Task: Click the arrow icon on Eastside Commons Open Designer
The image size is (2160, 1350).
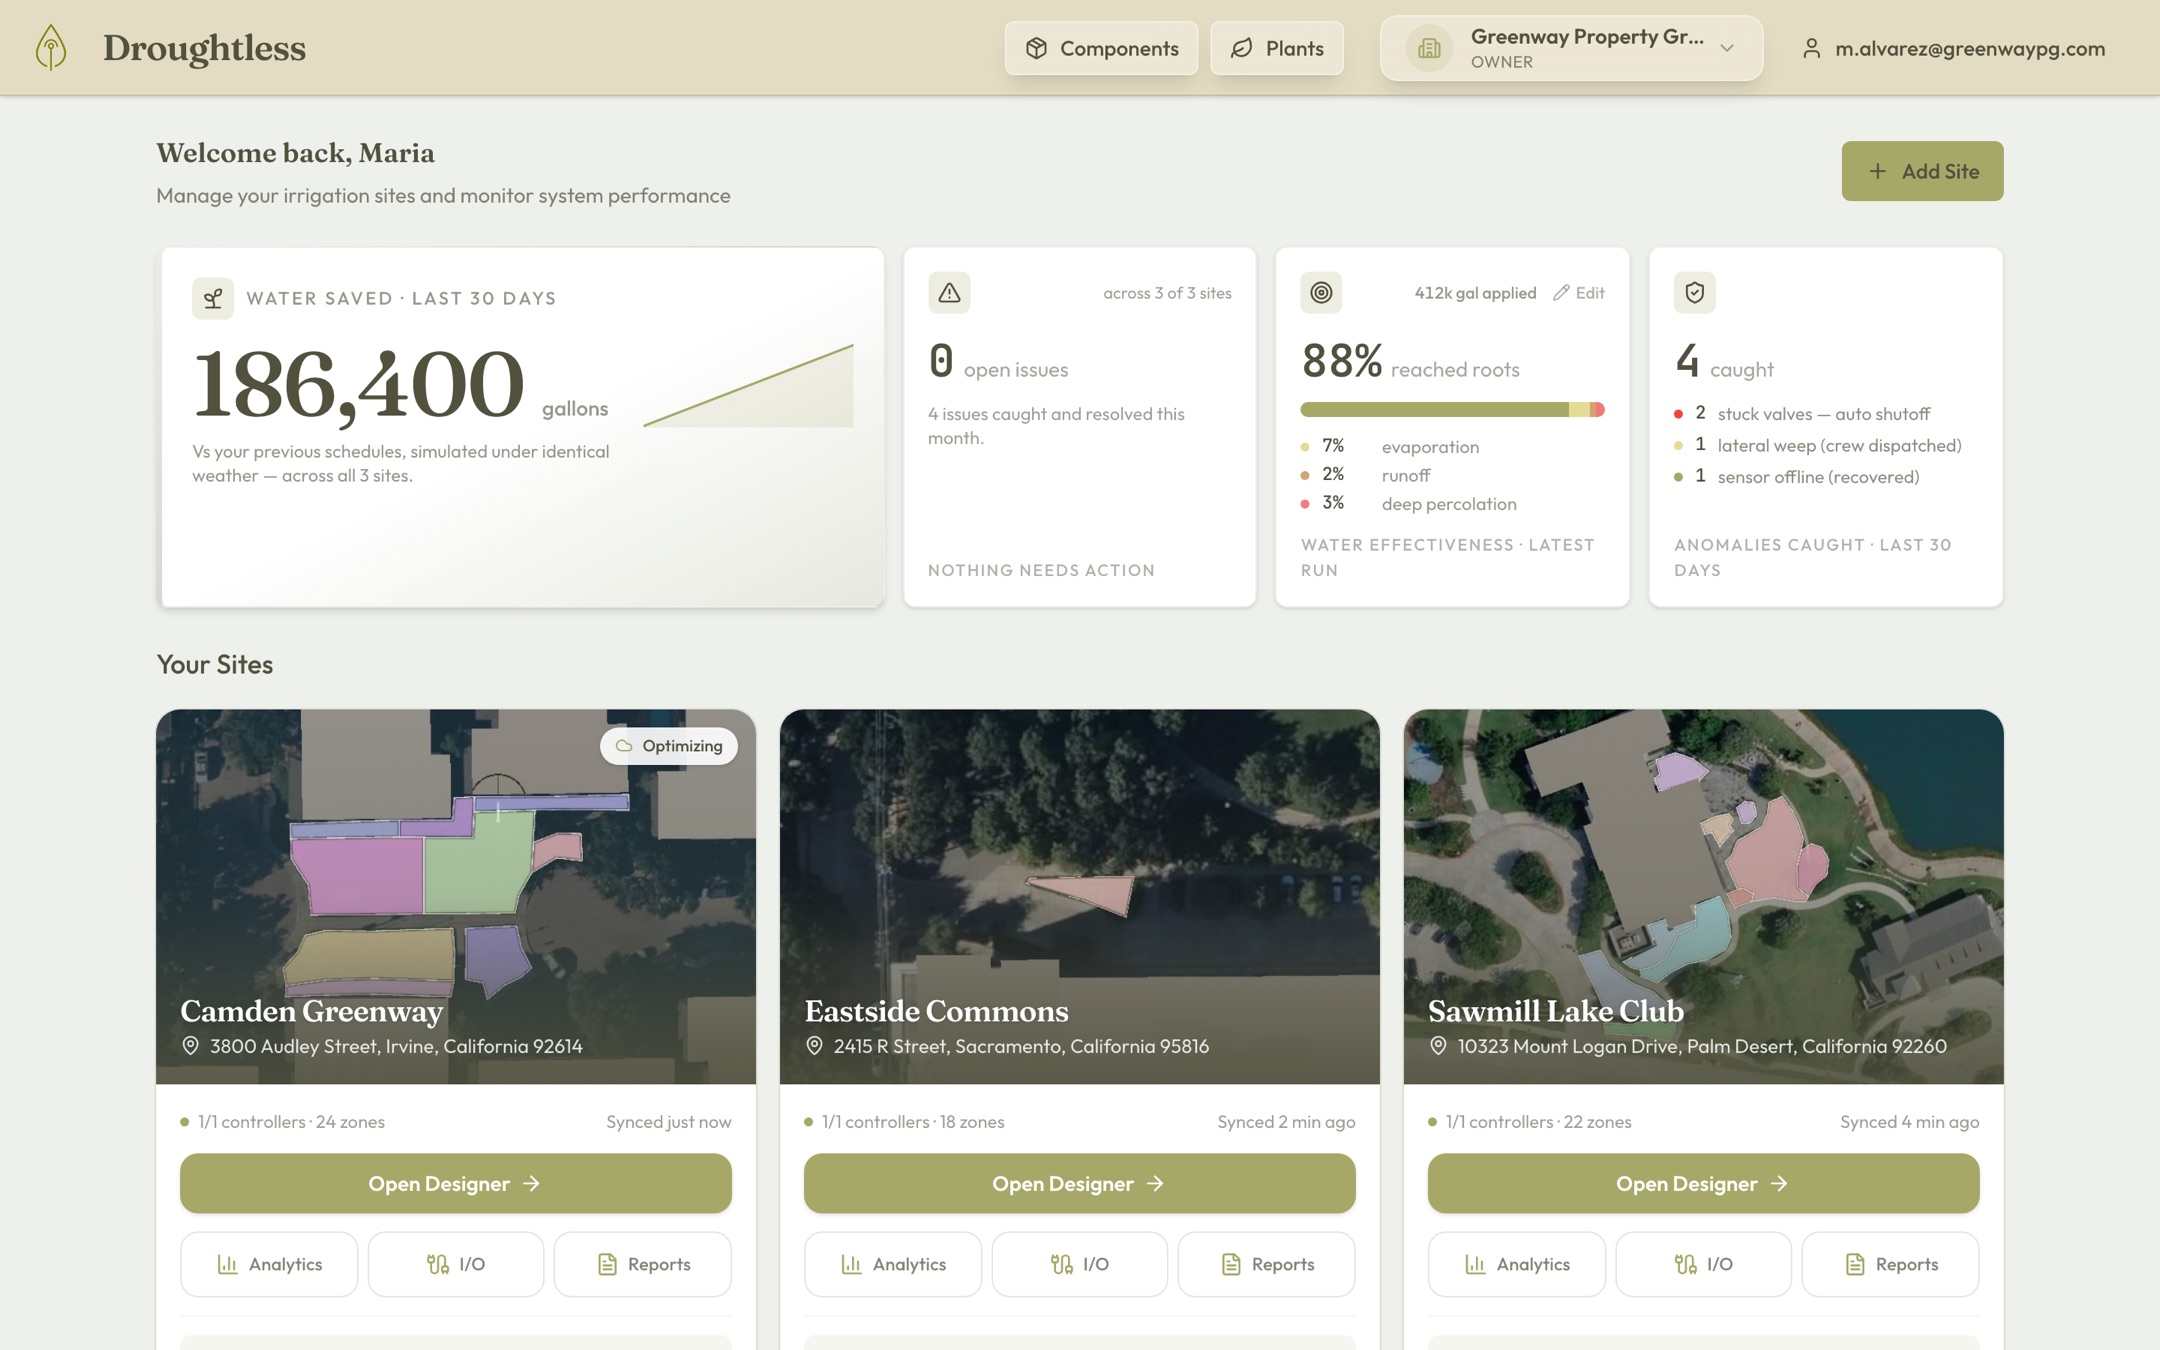Action: click(1155, 1184)
